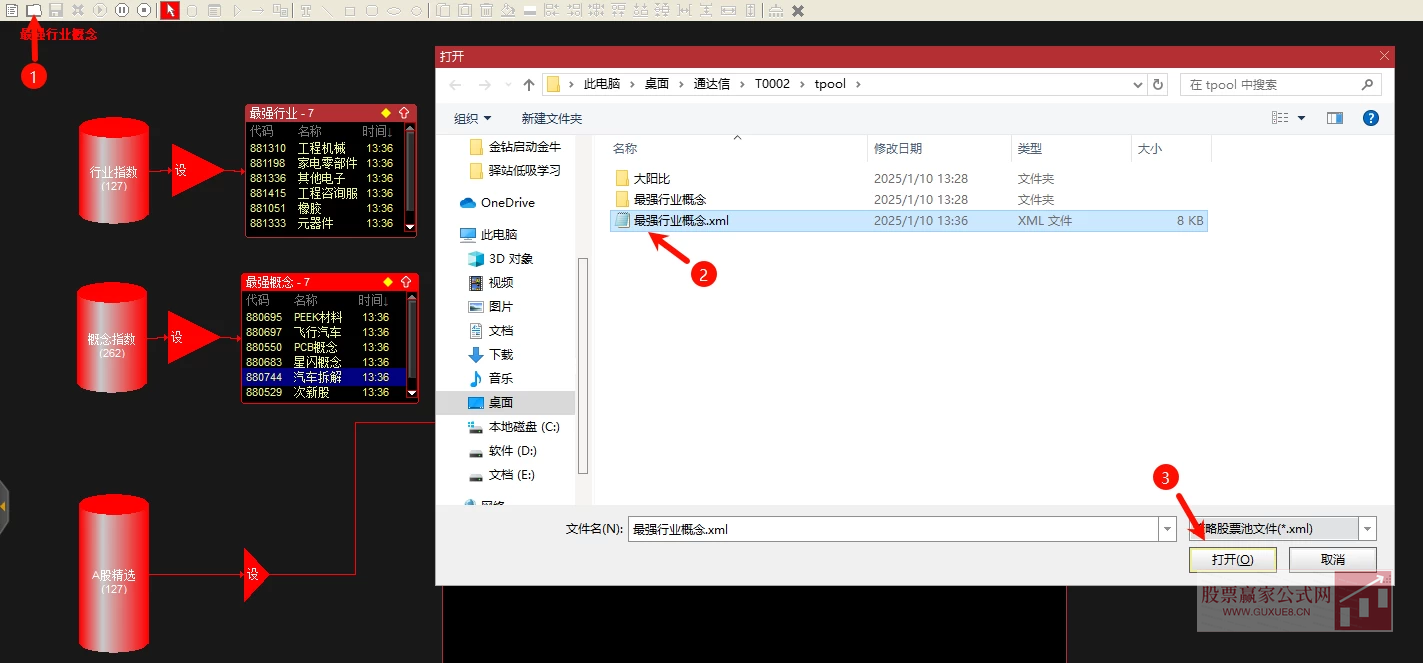Click the Save icon on the toolbar

pos(56,11)
